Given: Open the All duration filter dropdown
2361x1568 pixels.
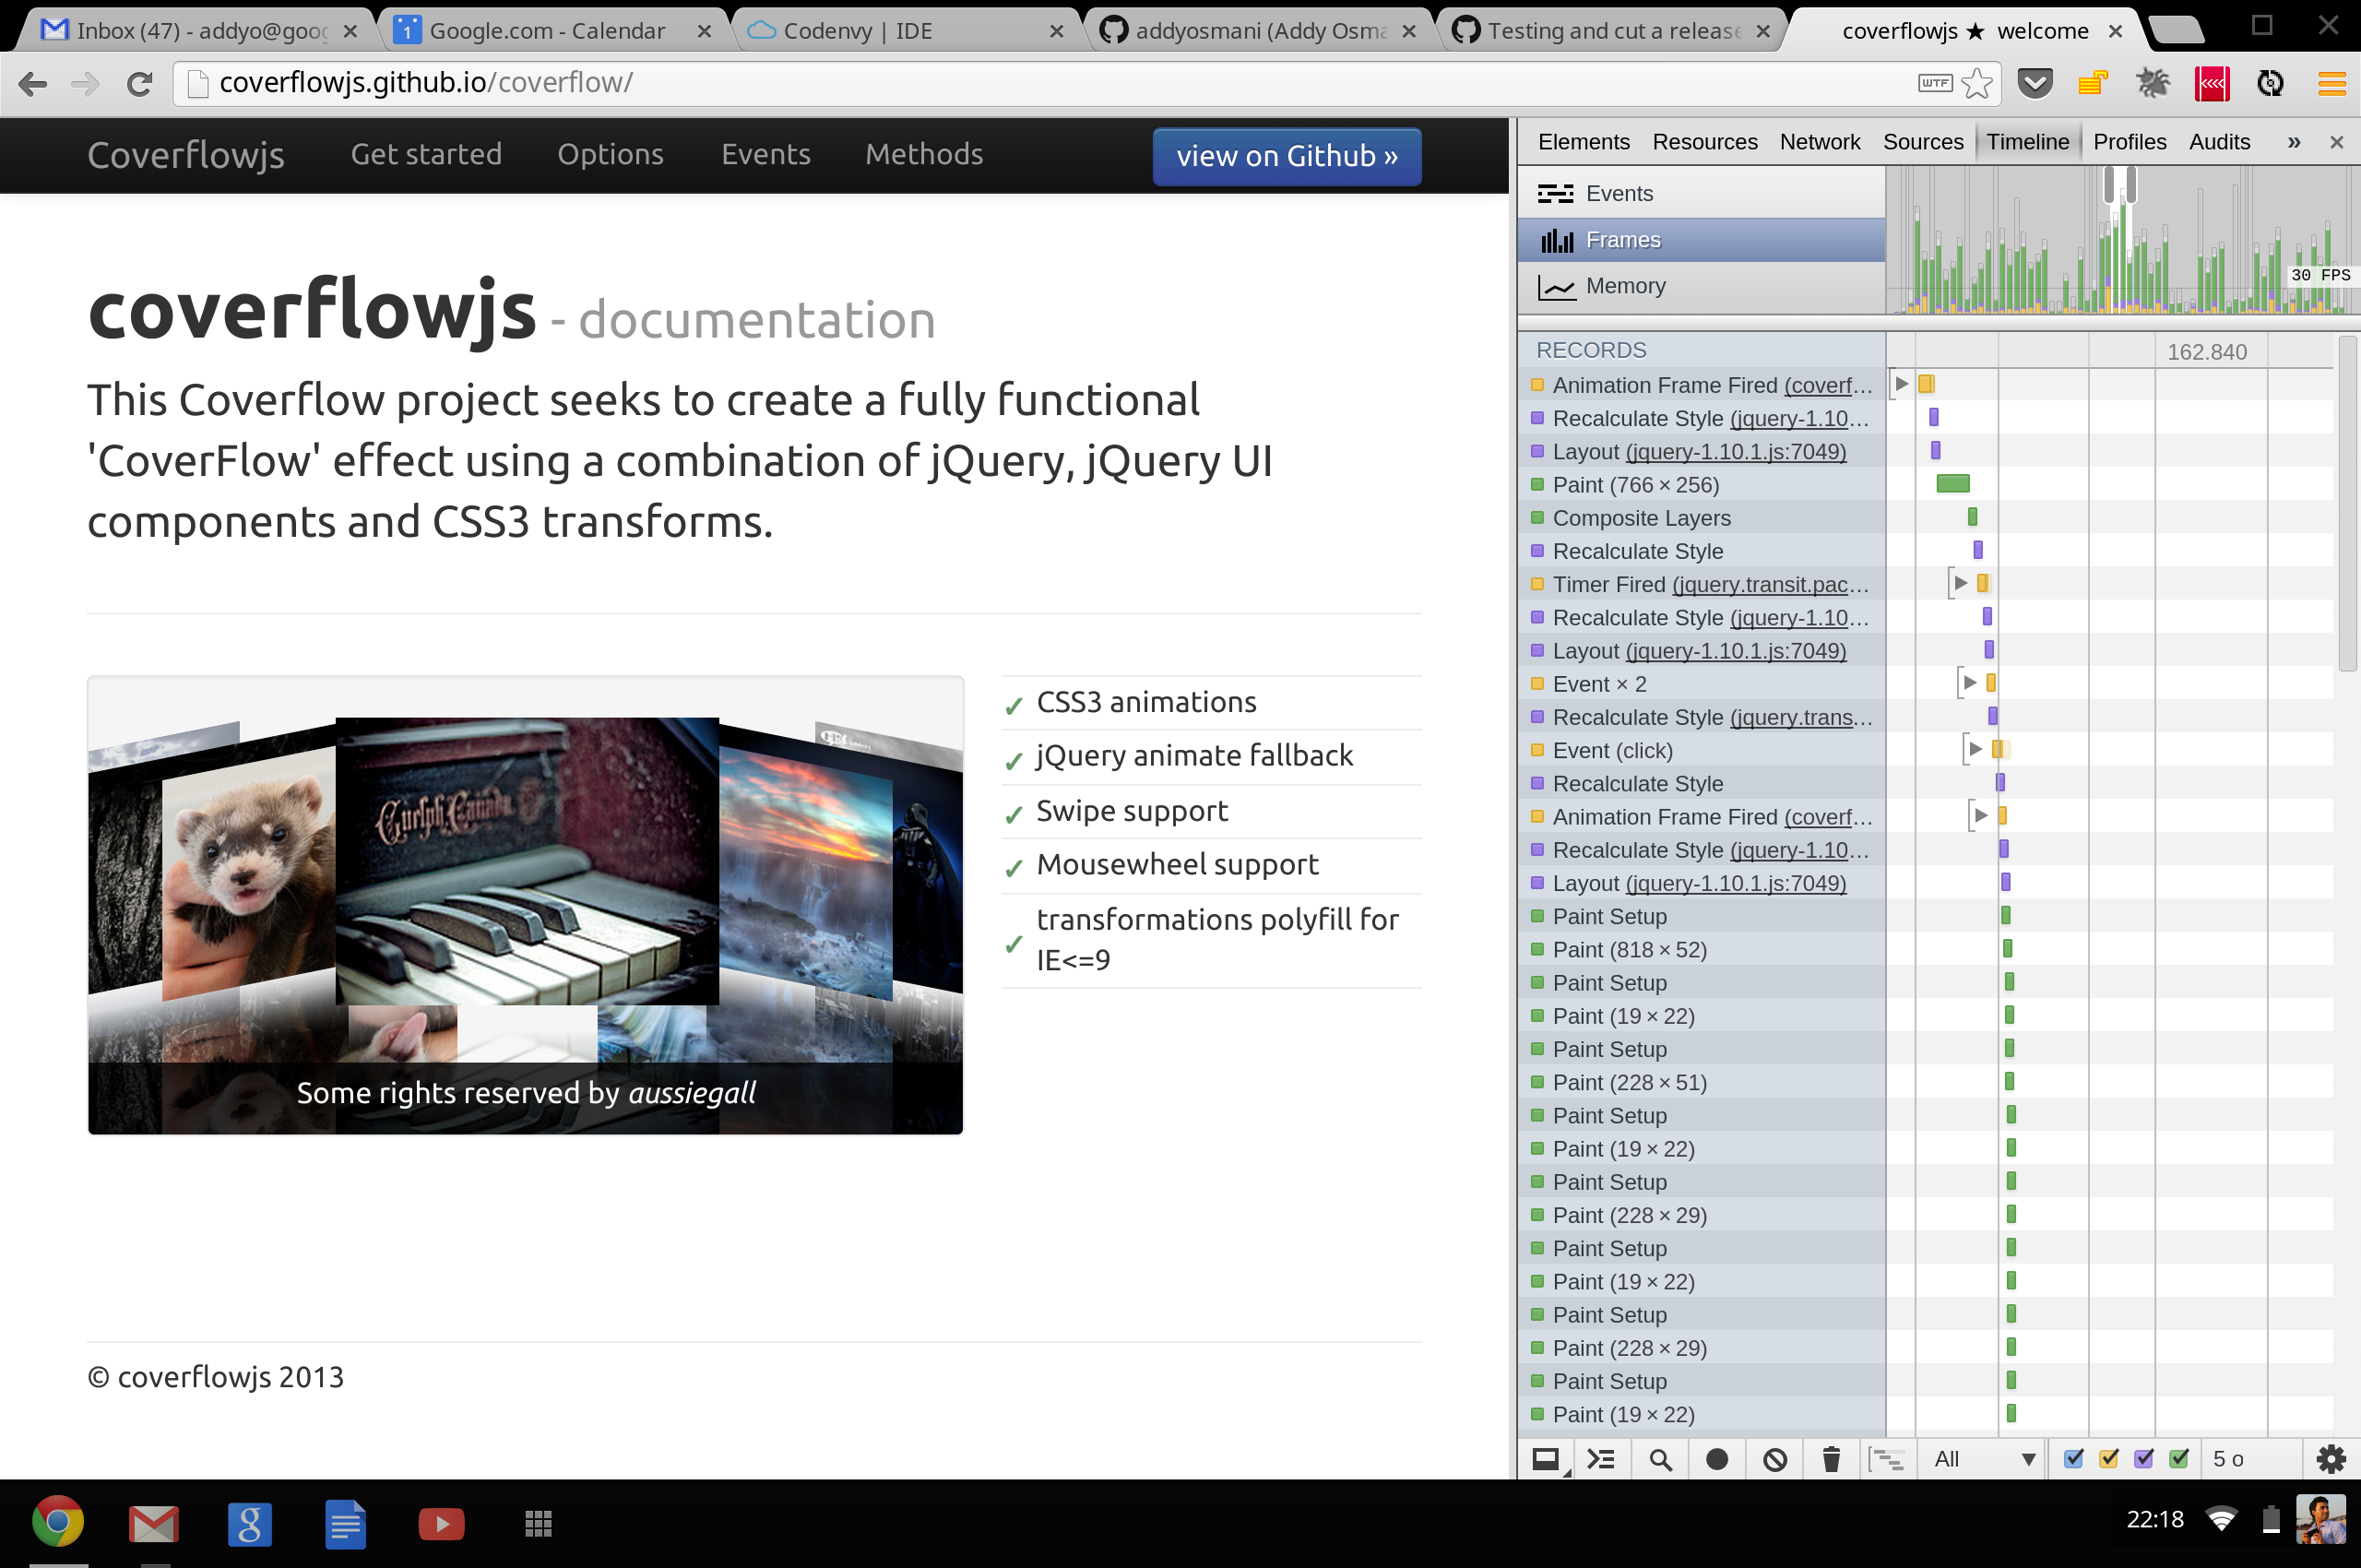Looking at the screenshot, I should pos(1984,1459).
